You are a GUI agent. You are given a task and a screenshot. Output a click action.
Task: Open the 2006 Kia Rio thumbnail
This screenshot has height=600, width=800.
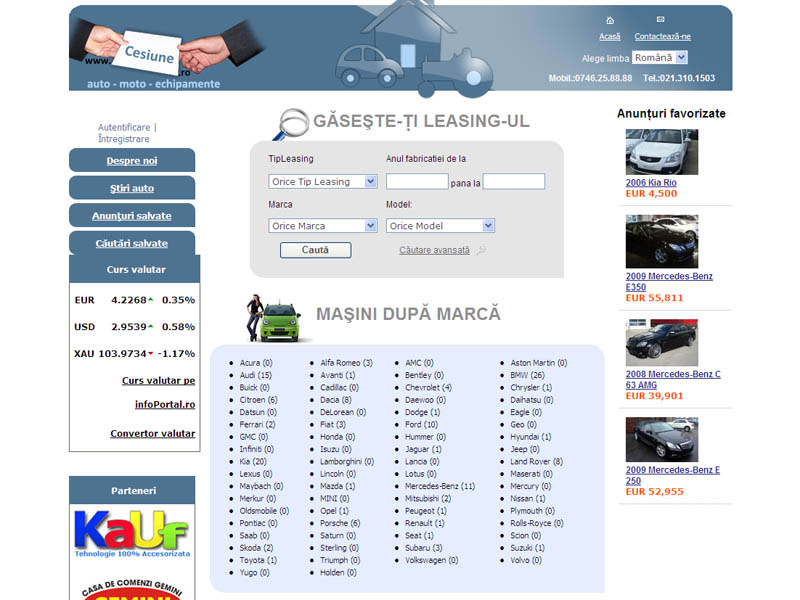click(x=662, y=152)
